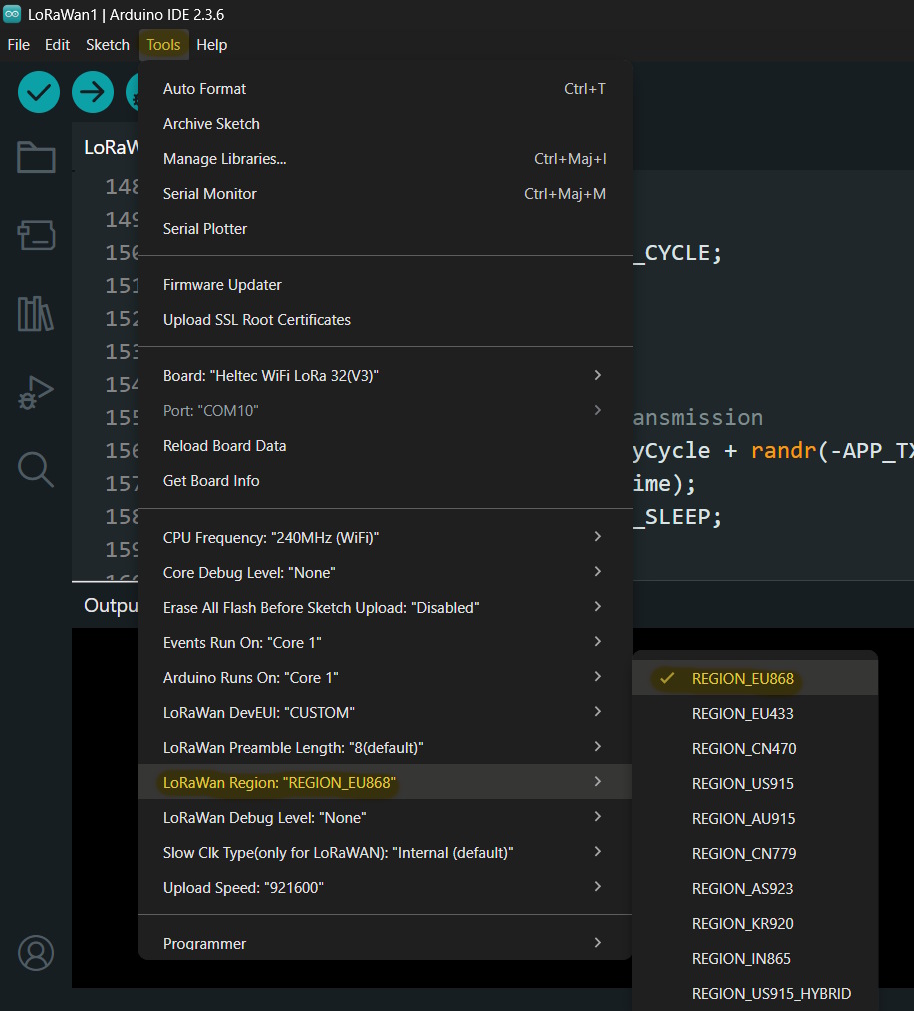
Task: Launch the Serial Plotter
Action: coord(385,229)
